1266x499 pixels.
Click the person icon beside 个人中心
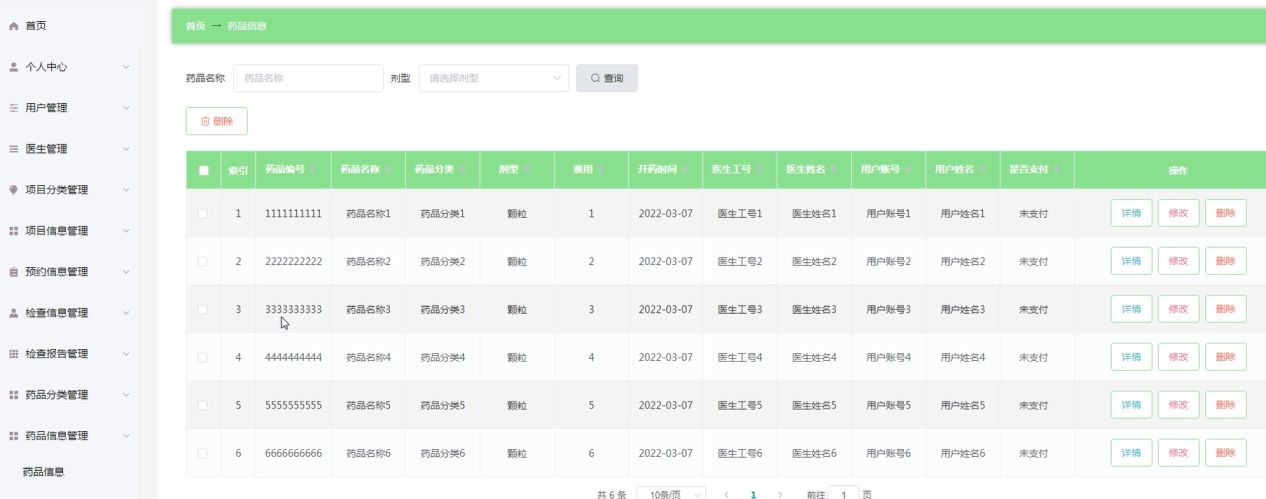pyautogui.click(x=13, y=67)
